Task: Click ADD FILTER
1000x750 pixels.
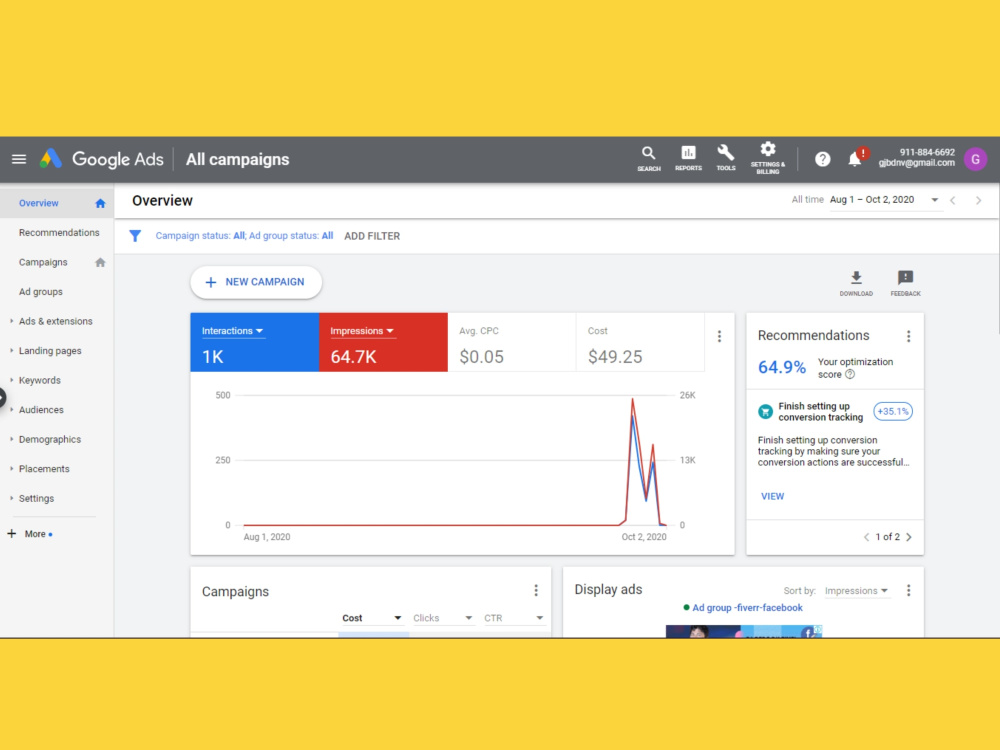Action: point(372,236)
